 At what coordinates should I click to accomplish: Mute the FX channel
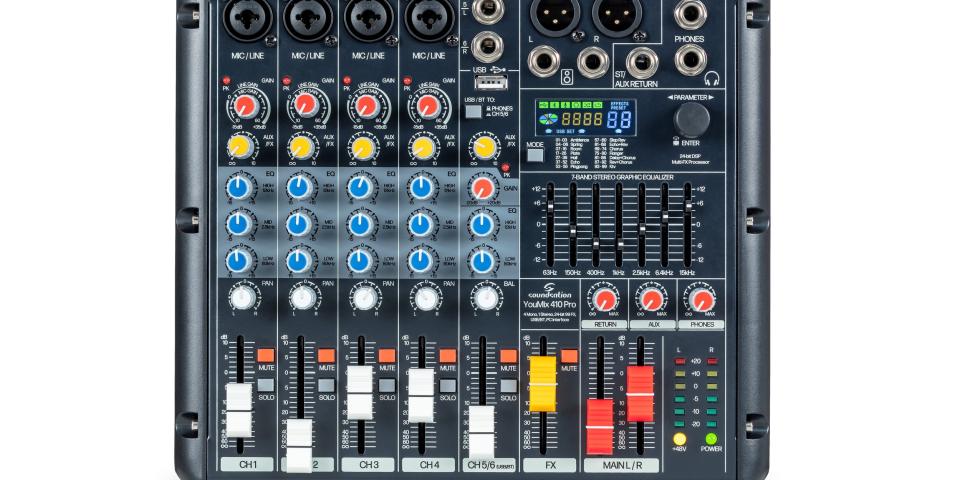pyautogui.click(x=569, y=356)
